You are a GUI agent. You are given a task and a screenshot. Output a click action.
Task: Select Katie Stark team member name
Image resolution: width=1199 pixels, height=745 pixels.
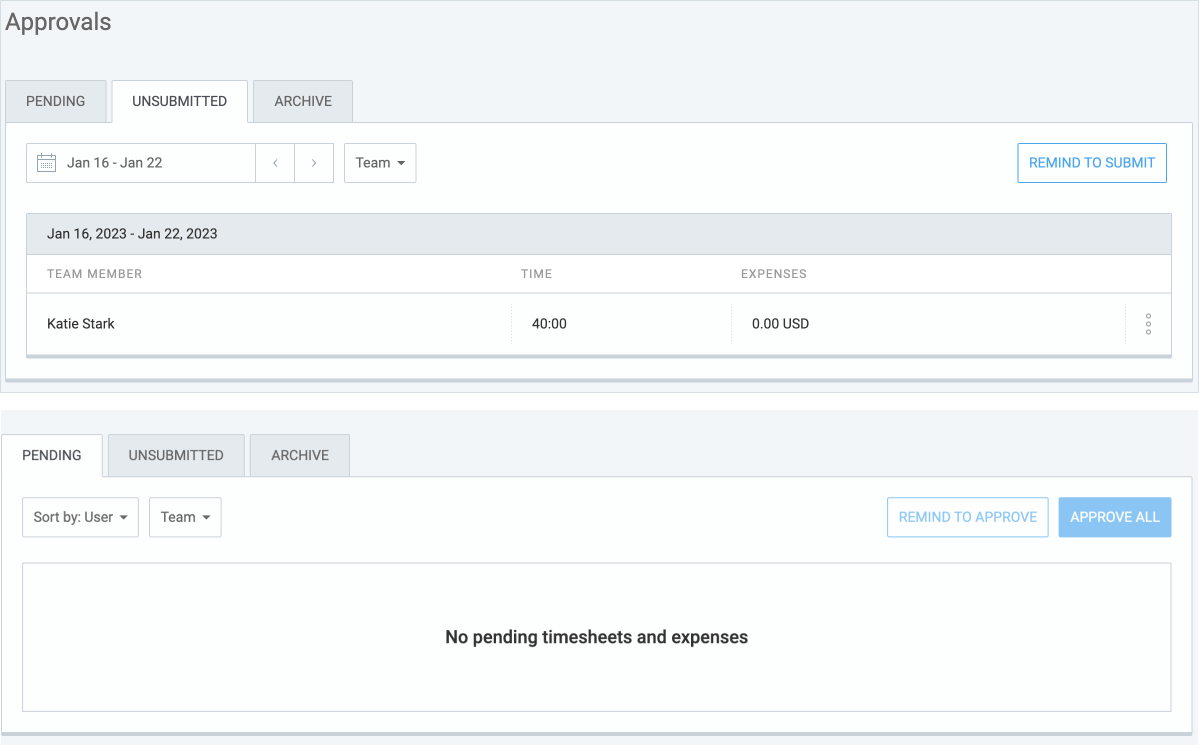click(x=80, y=324)
